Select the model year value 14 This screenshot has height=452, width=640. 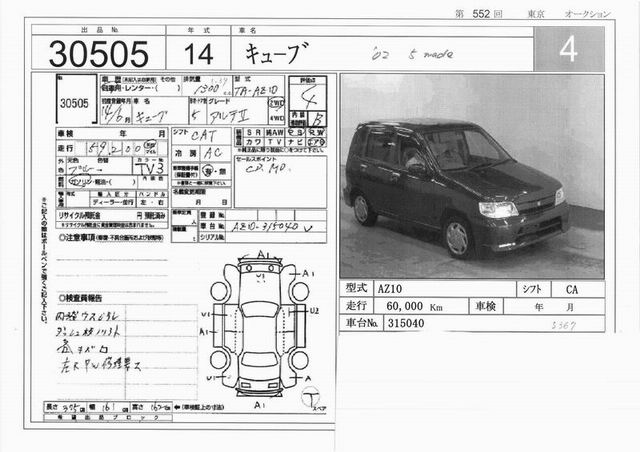click(198, 54)
